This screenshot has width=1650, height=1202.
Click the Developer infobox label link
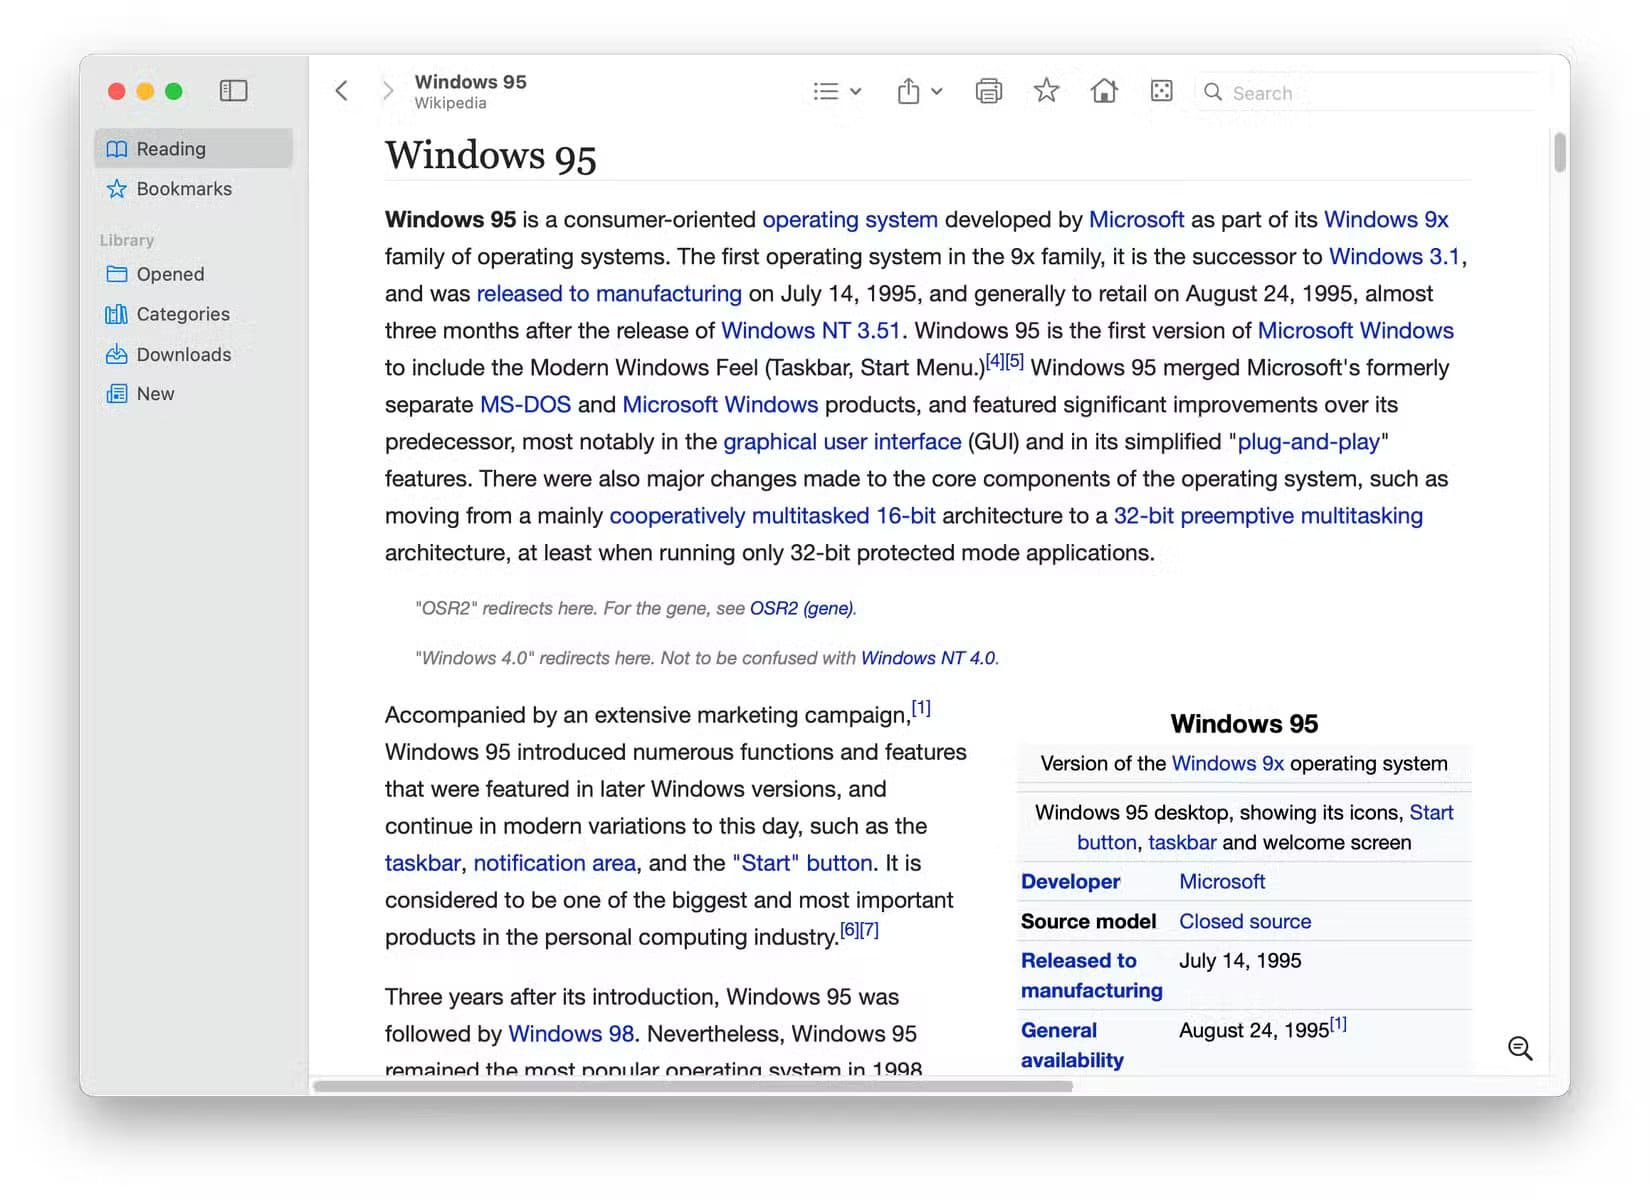(1070, 882)
